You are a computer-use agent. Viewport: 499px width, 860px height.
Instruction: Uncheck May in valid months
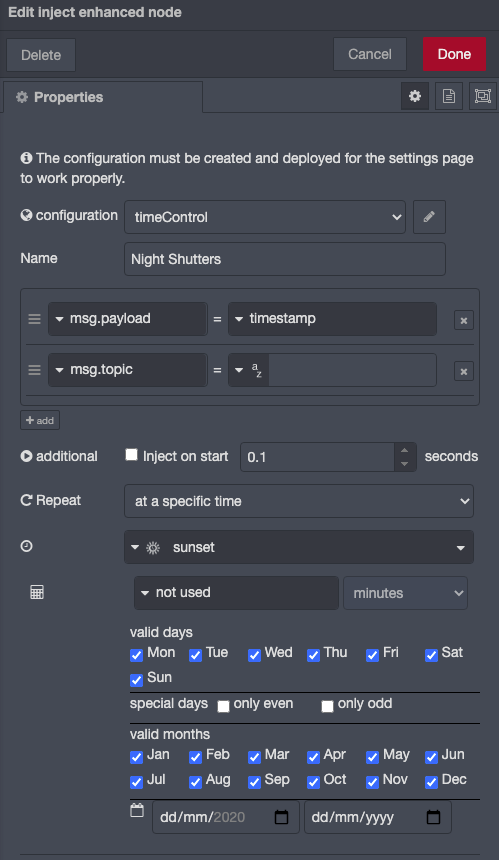[372, 757]
